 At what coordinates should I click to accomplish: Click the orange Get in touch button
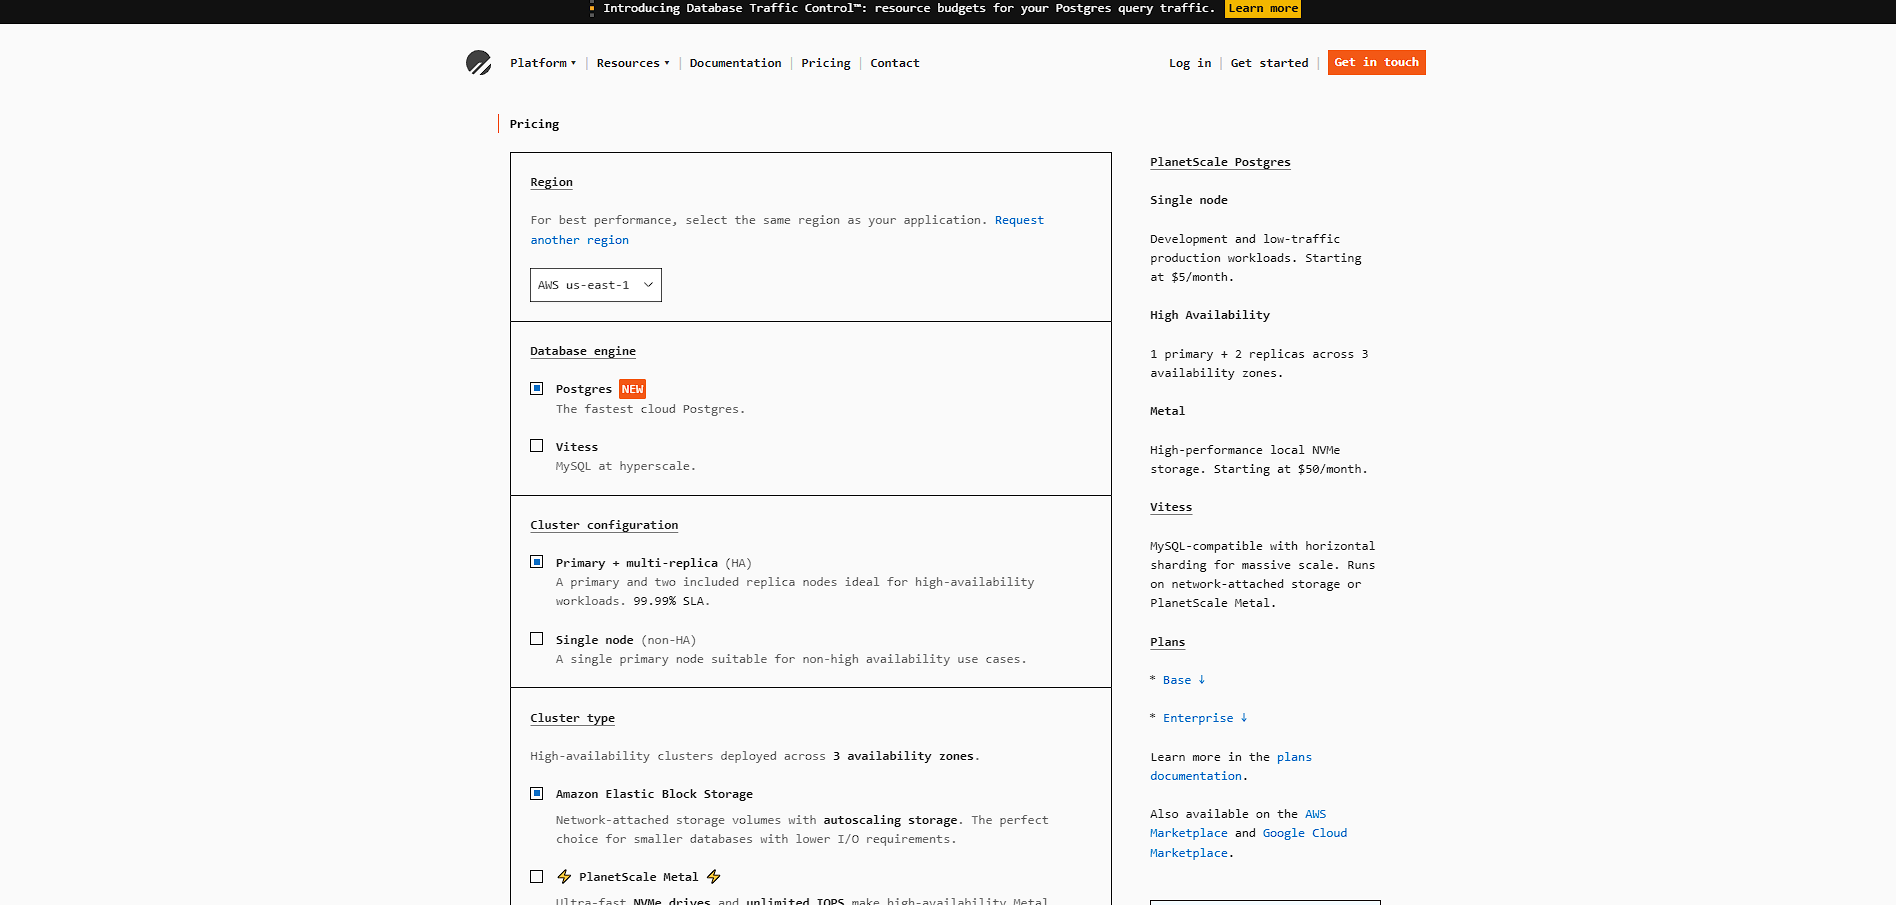pos(1377,62)
